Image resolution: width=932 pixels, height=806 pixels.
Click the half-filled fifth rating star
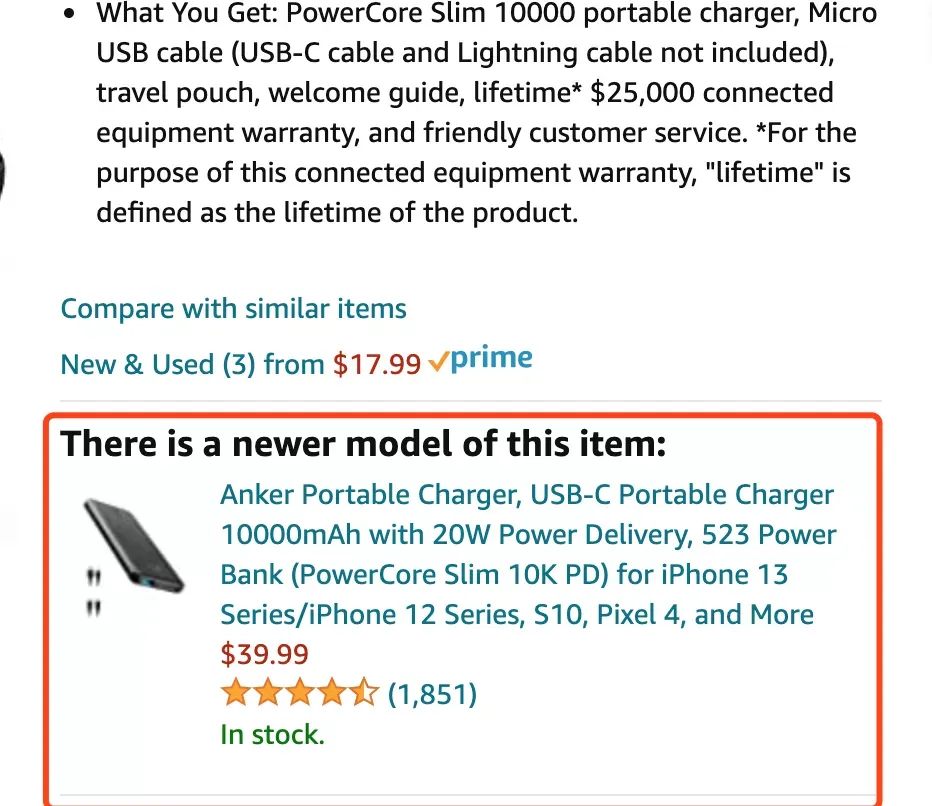364,693
